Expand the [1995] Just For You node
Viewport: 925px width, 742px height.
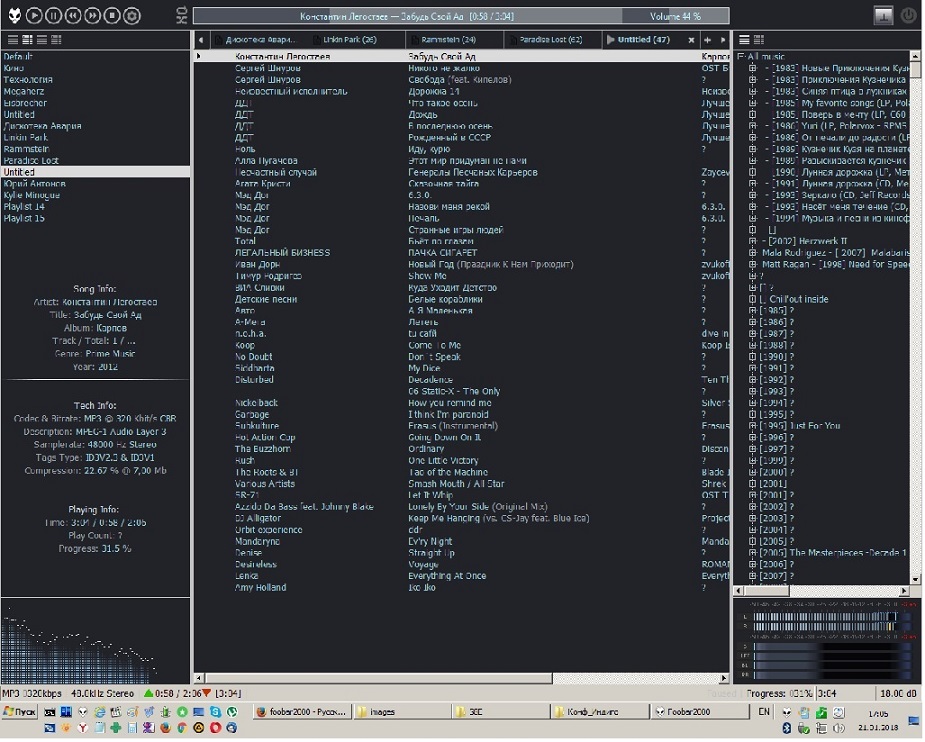[x=753, y=426]
